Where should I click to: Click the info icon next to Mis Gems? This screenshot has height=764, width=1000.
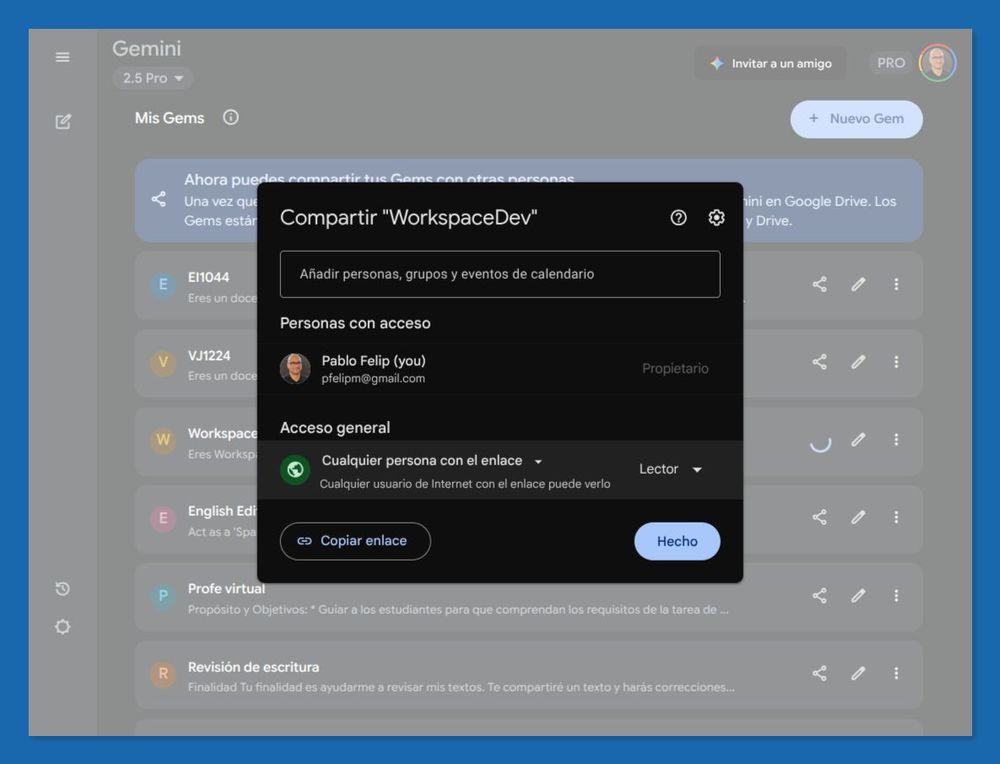click(x=231, y=117)
